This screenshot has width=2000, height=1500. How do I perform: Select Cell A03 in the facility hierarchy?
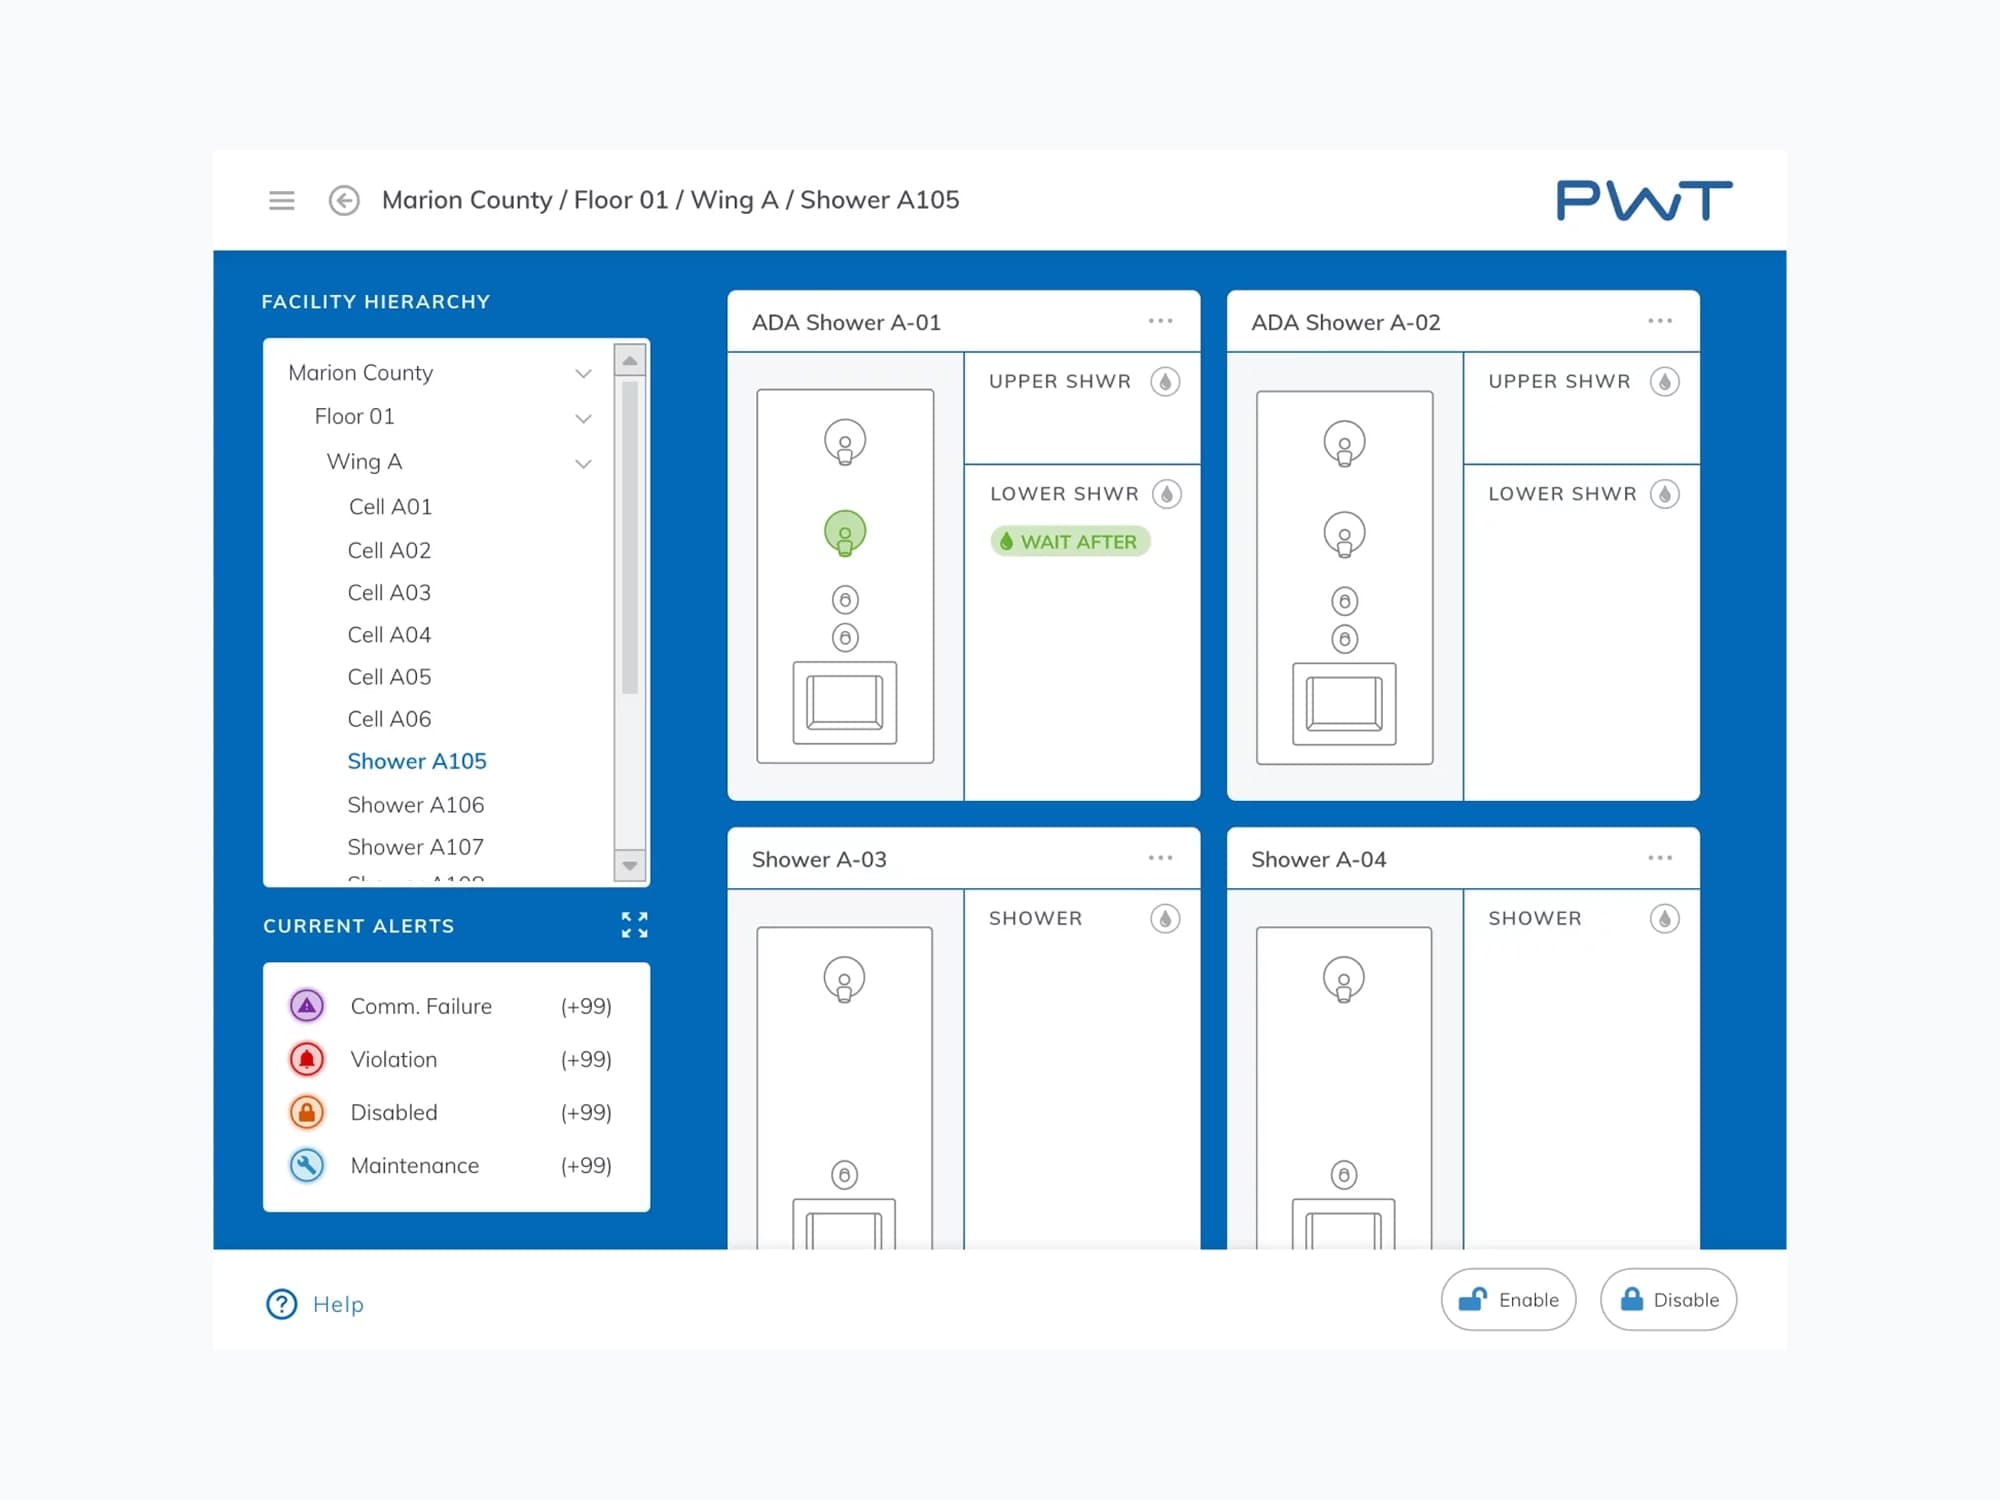pyautogui.click(x=389, y=593)
